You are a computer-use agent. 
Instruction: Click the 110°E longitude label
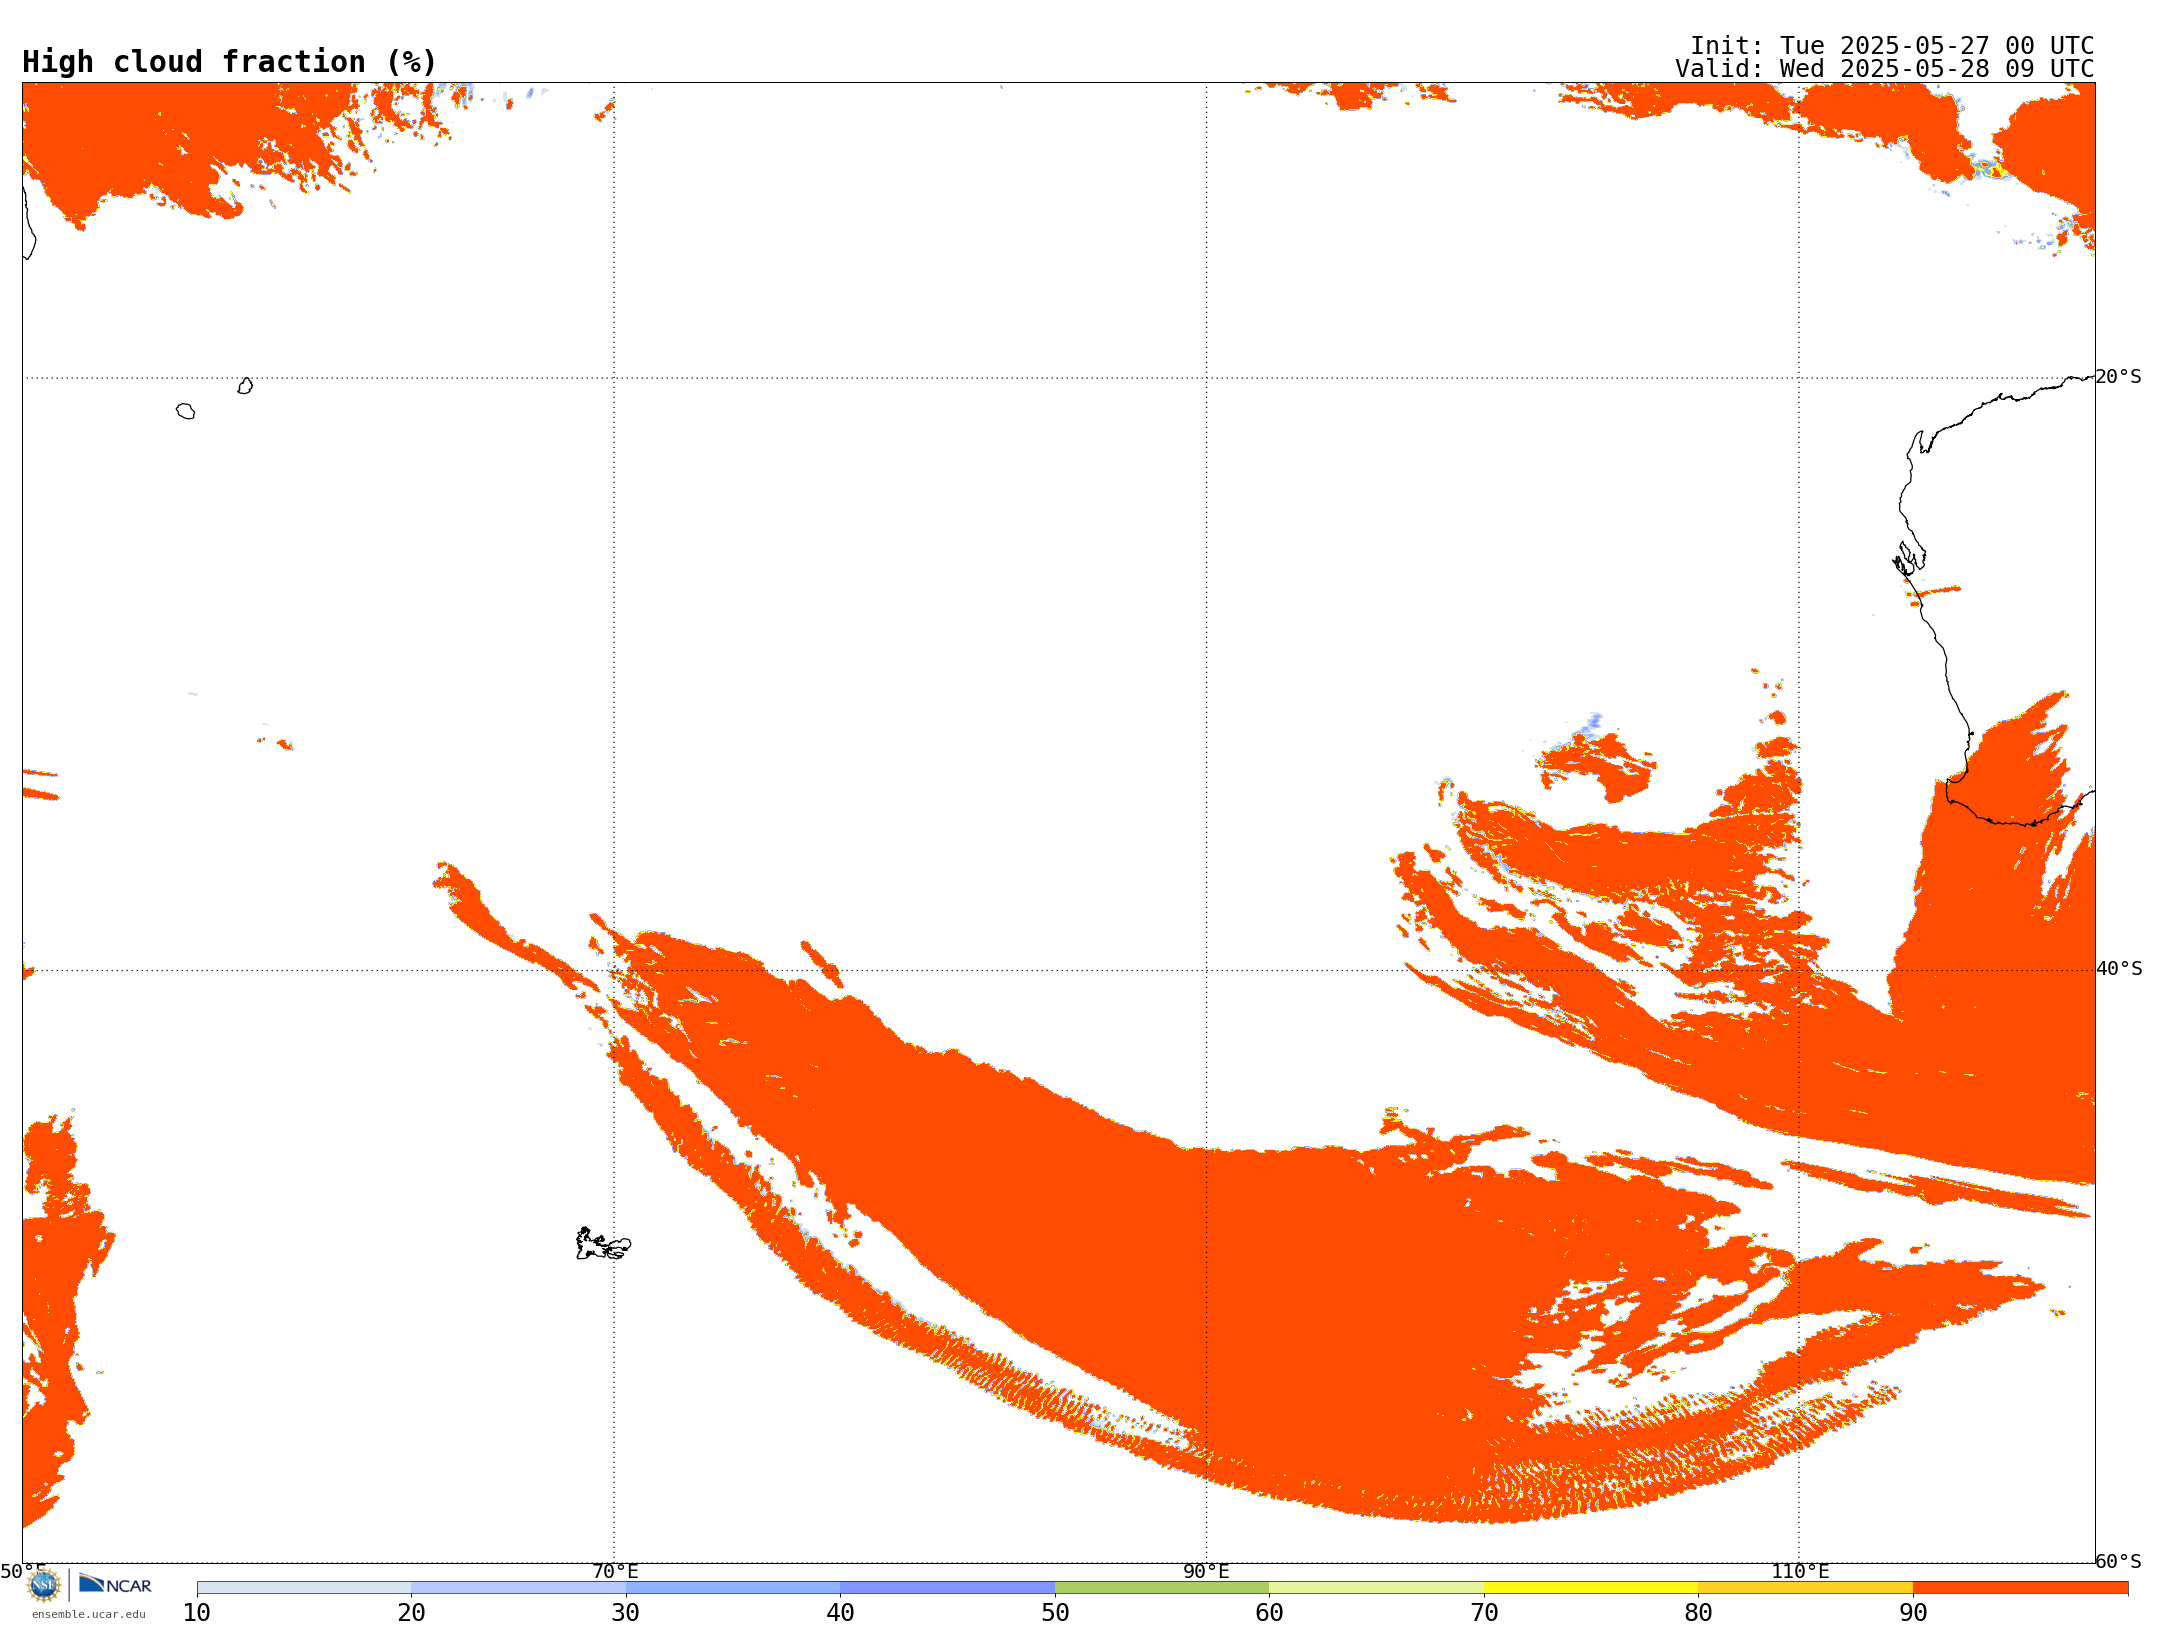(x=1800, y=1571)
